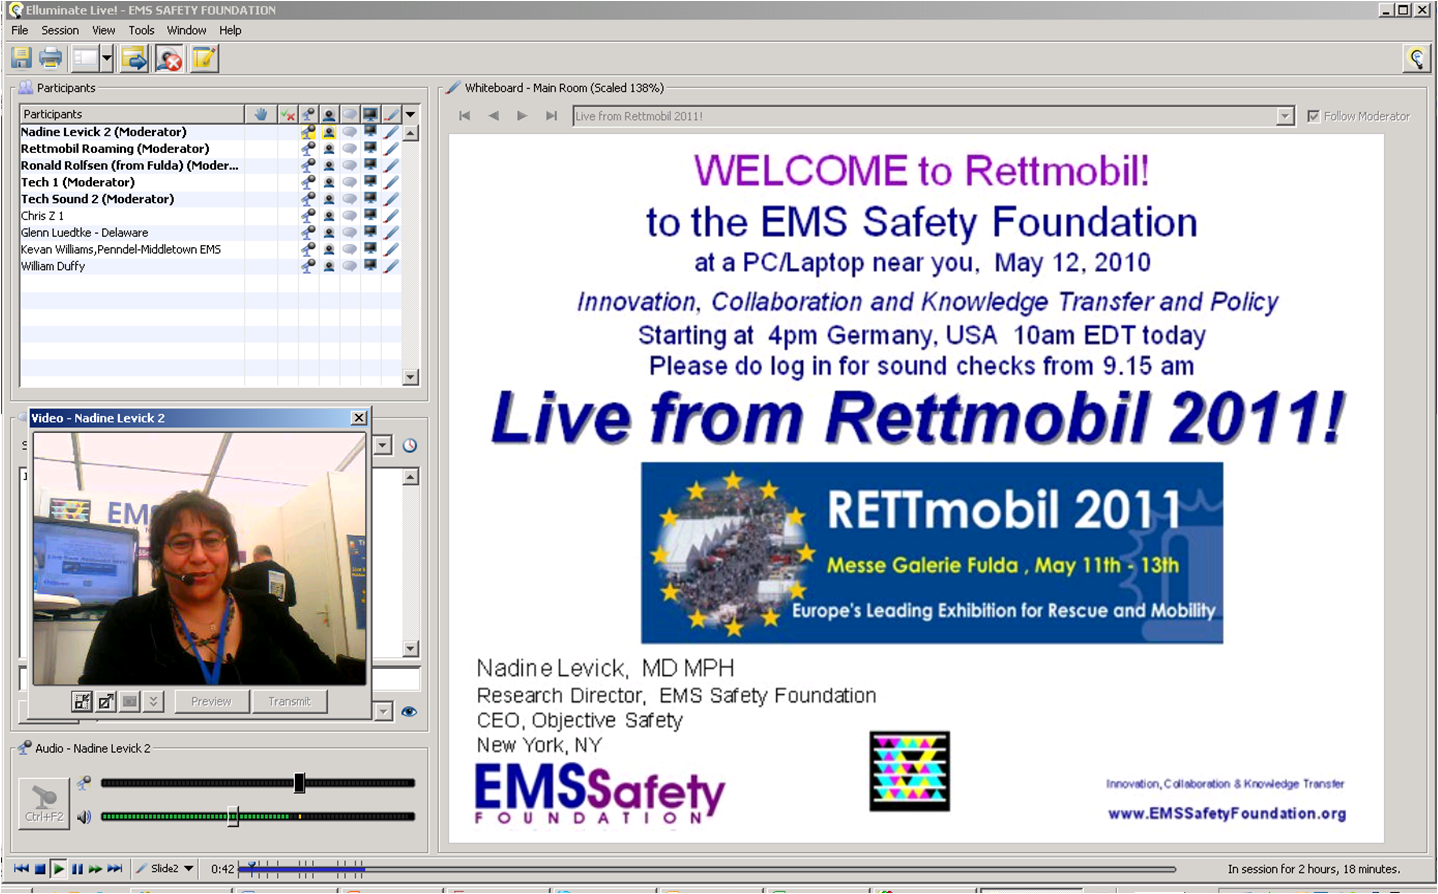Click the Print toolbar icon
1438x894 pixels.
pos(51,59)
